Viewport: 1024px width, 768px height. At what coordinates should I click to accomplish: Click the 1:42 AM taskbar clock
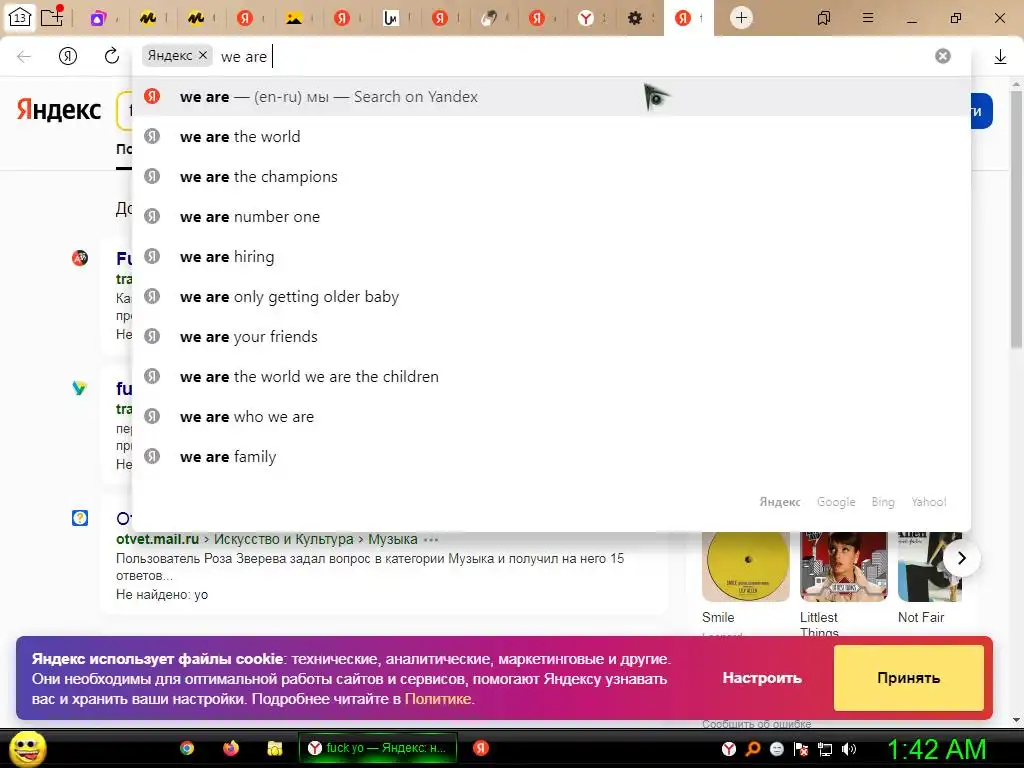pyautogui.click(x=936, y=749)
